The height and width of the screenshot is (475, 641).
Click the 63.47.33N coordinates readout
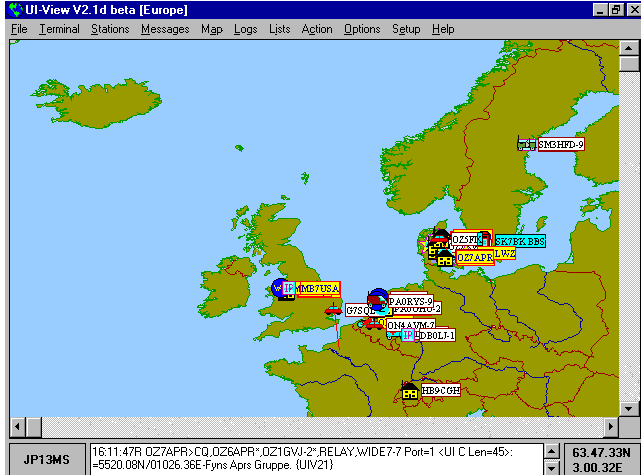[601, 453]
